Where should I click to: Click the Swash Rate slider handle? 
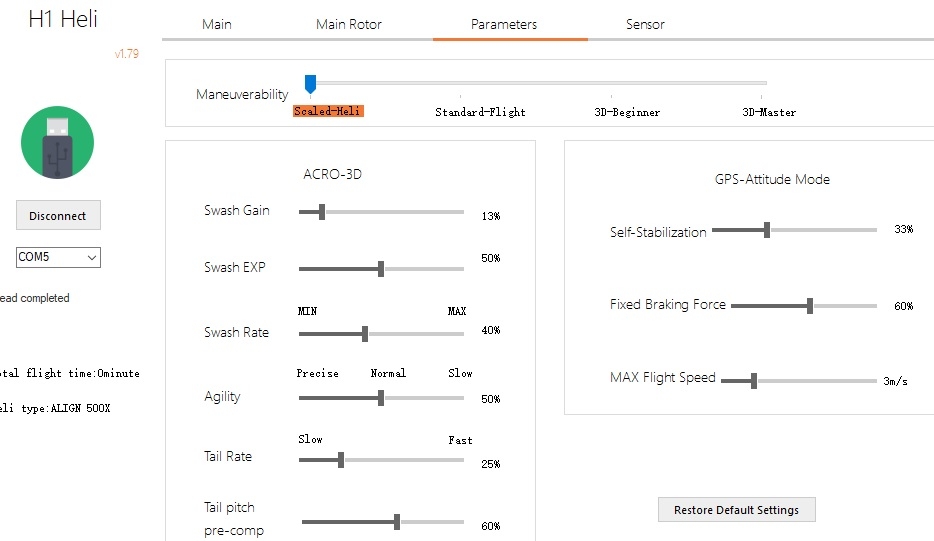tap(365, 334)
